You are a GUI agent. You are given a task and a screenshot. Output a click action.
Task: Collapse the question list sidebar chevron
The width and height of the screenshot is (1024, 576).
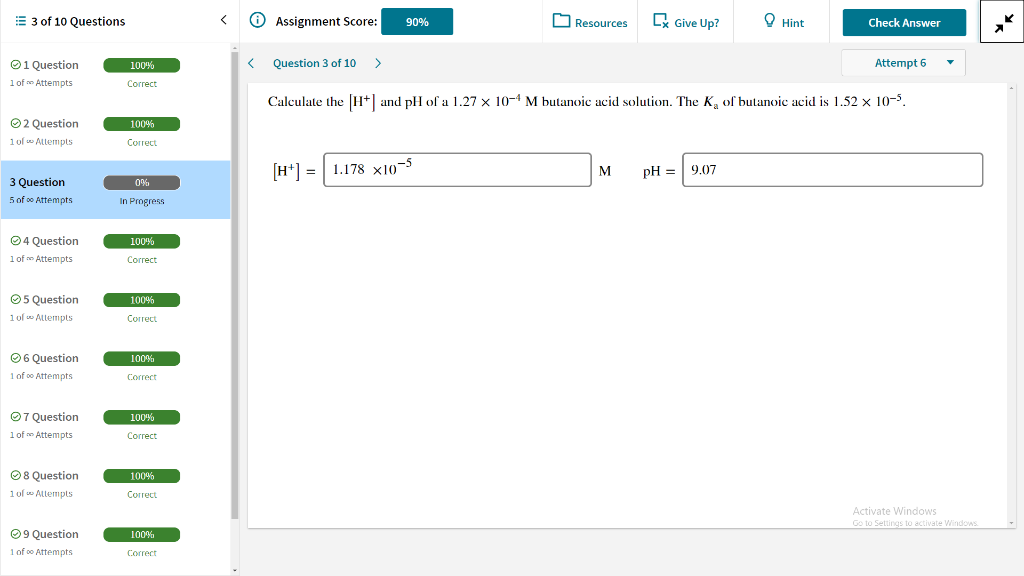click(224, 20)
